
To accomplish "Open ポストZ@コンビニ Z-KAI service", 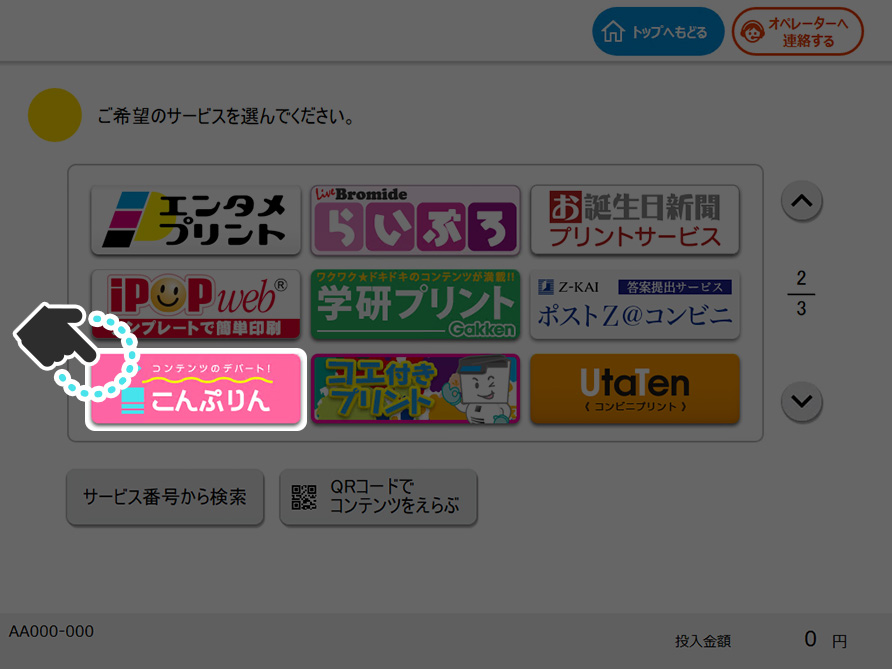I will (635, 304).
